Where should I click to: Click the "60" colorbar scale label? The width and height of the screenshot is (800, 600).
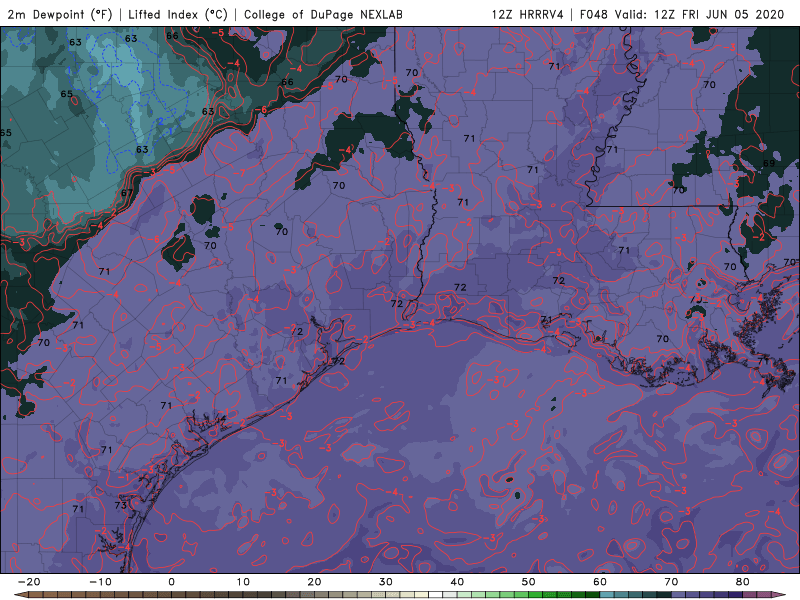coord(600,582)
